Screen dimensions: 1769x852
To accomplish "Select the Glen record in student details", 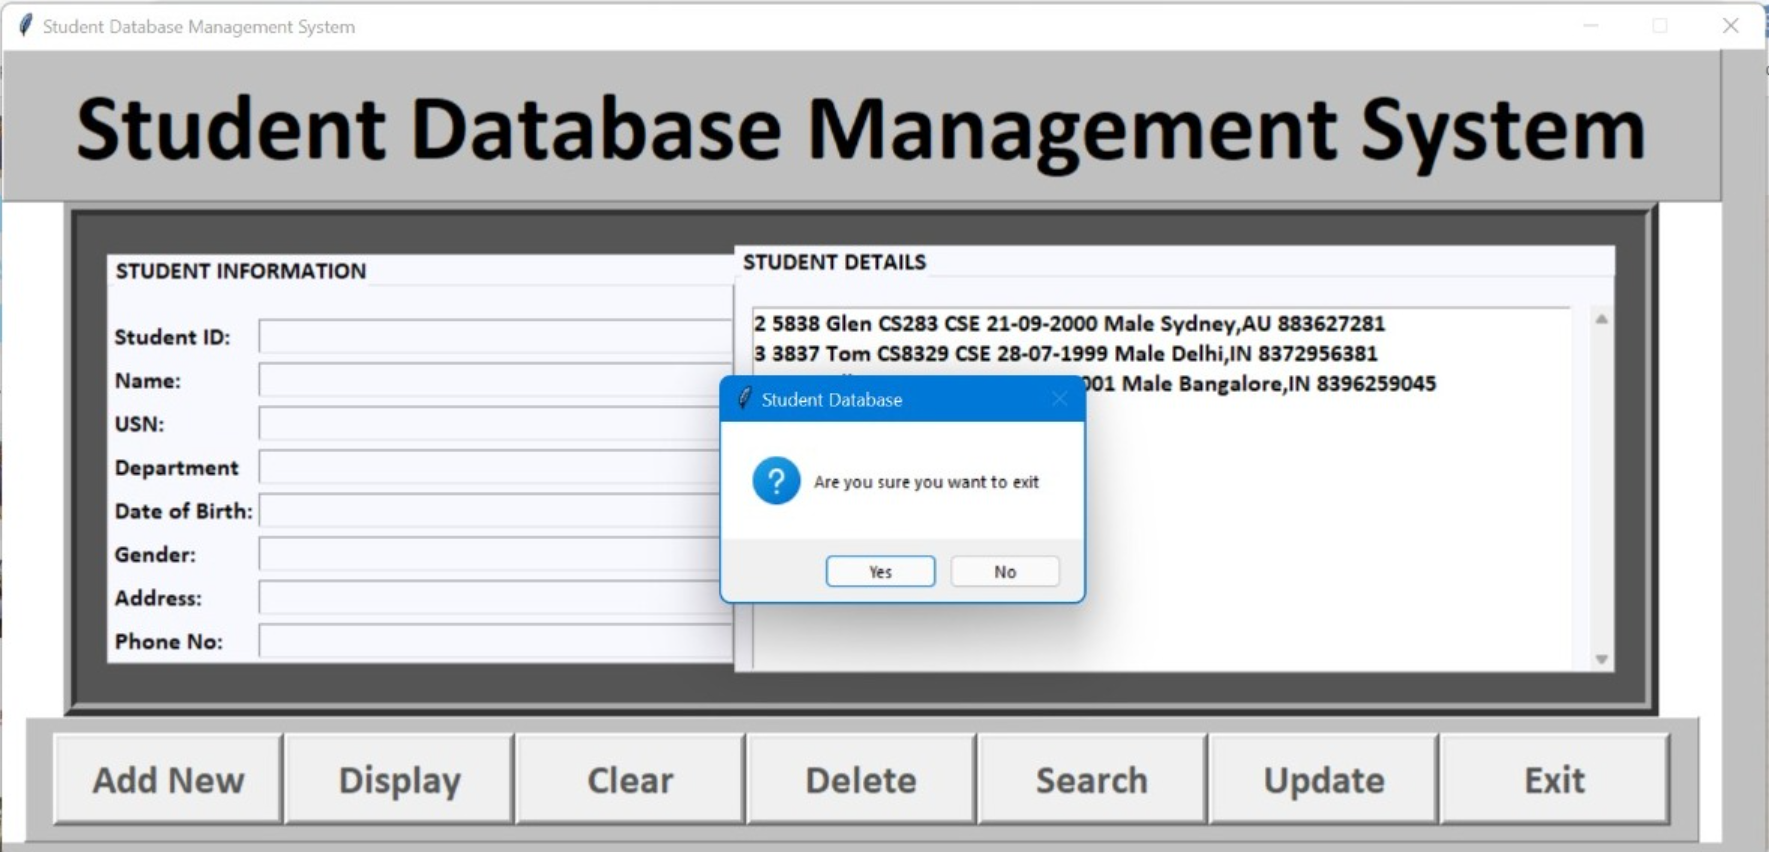I will click(1069, 323).
